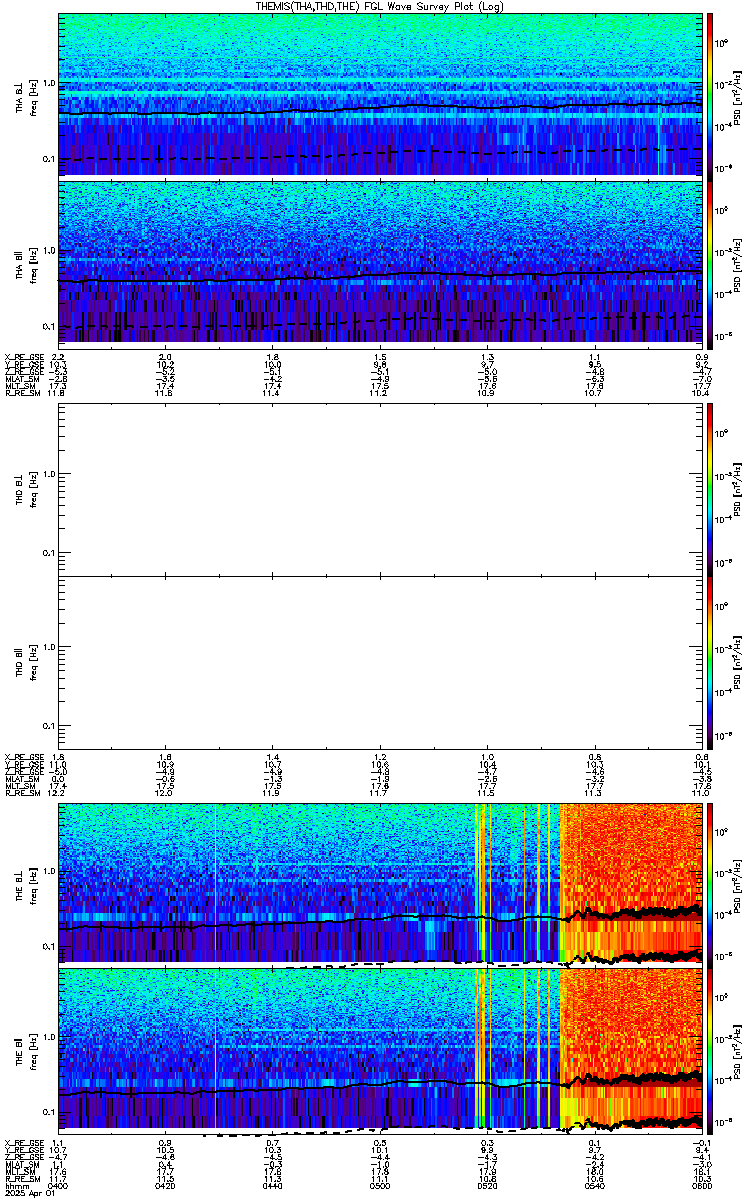750x1200 pixels.
Task: Click the 1.0 frequency tick of THD B-perpendicular panel
Action: (x=50, y=474)
